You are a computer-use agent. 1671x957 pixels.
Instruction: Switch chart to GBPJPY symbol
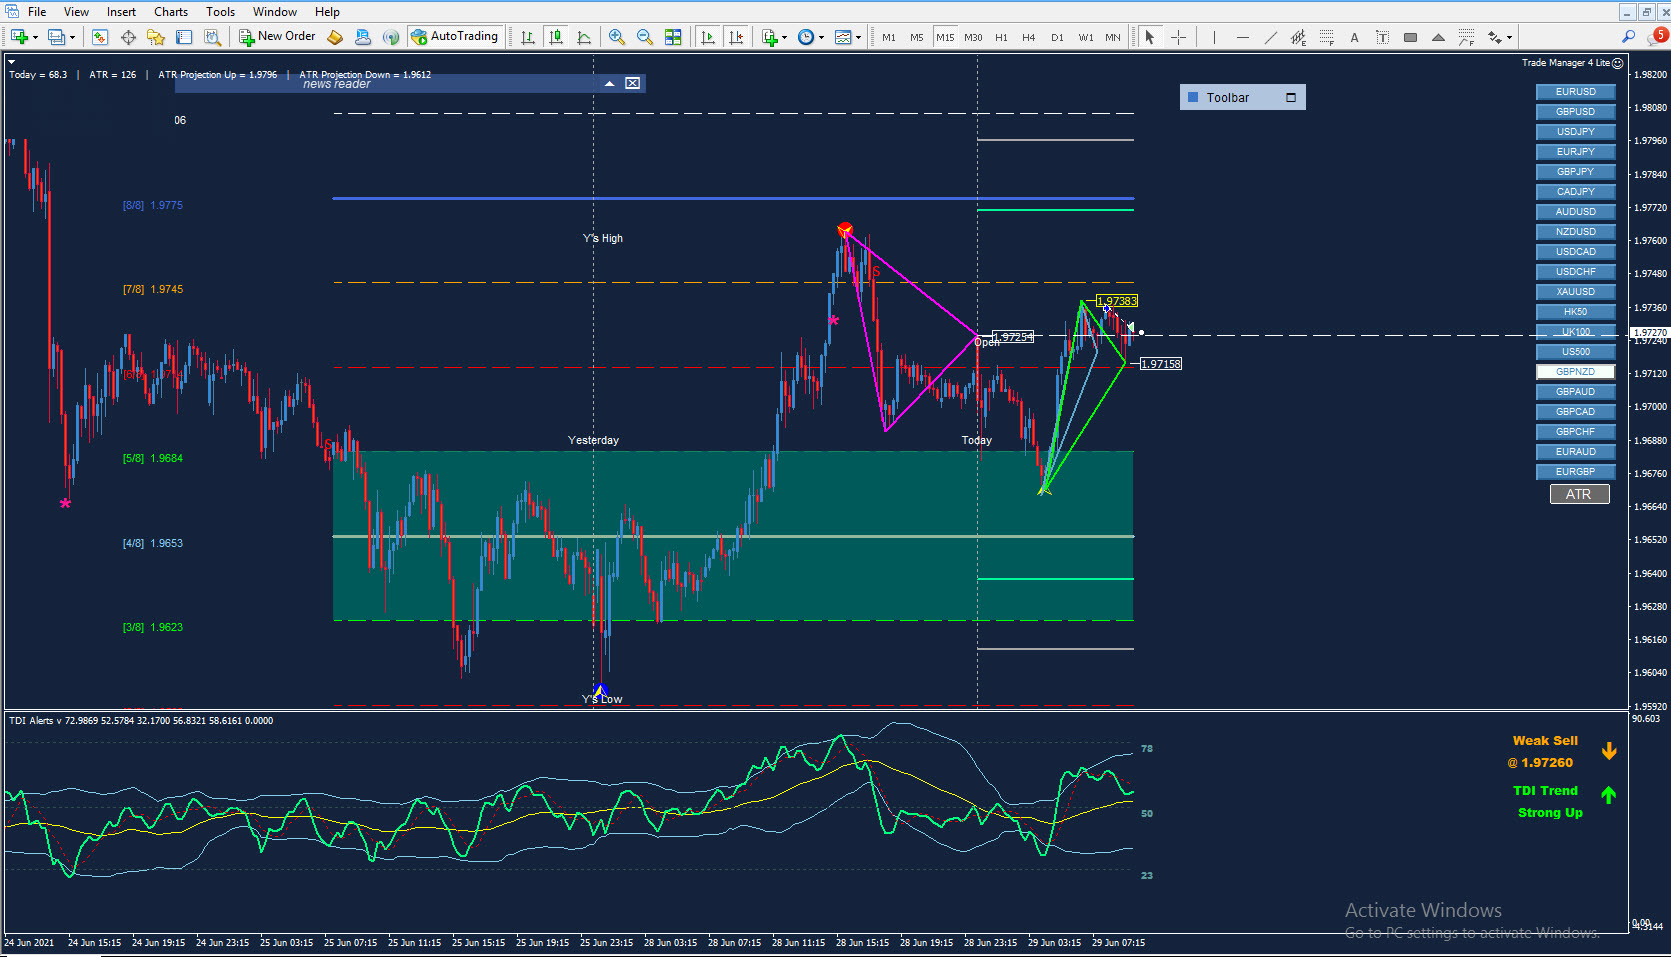click(1576, 172)
